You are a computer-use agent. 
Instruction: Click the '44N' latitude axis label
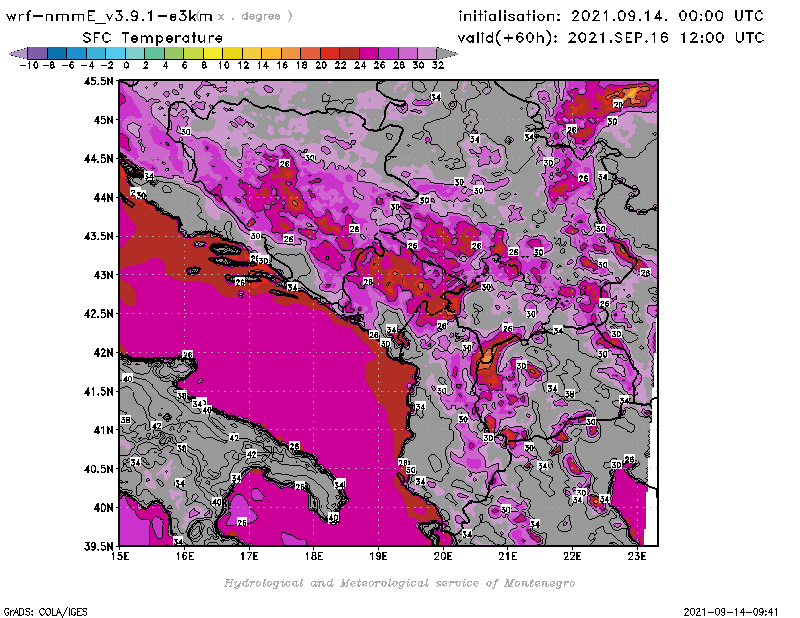(103, 197)
